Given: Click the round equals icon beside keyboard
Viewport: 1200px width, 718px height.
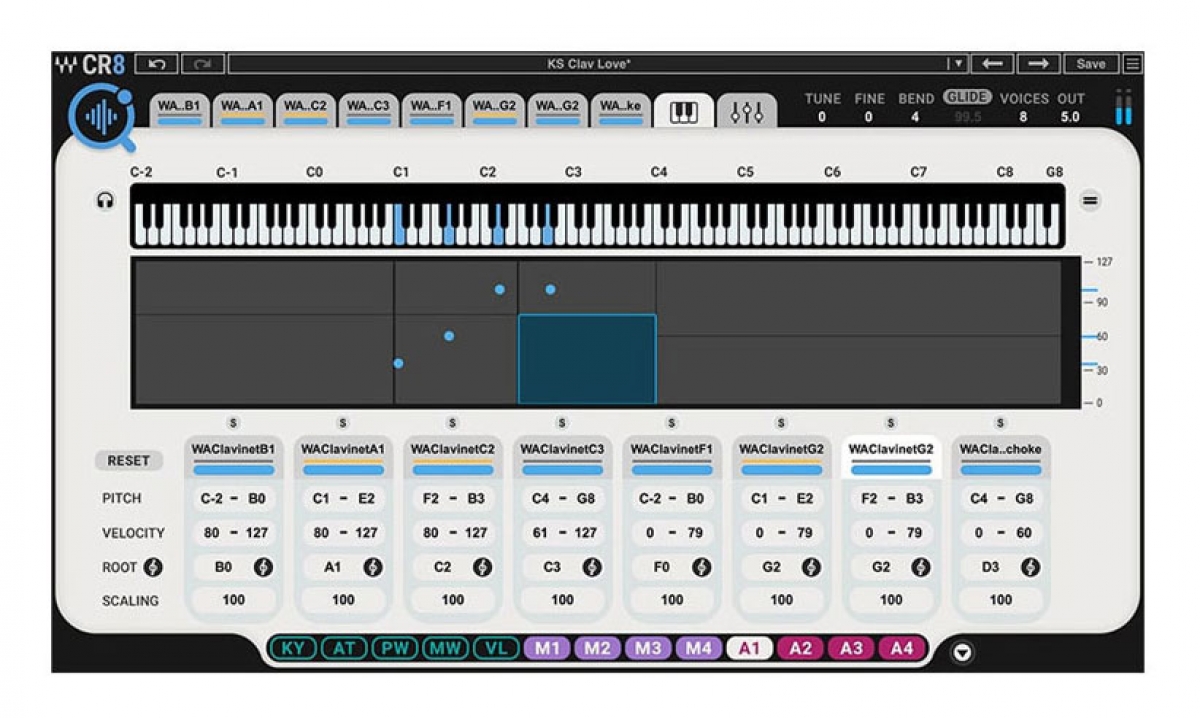Looking at the screenshot, I should [x=1090, y=201].
